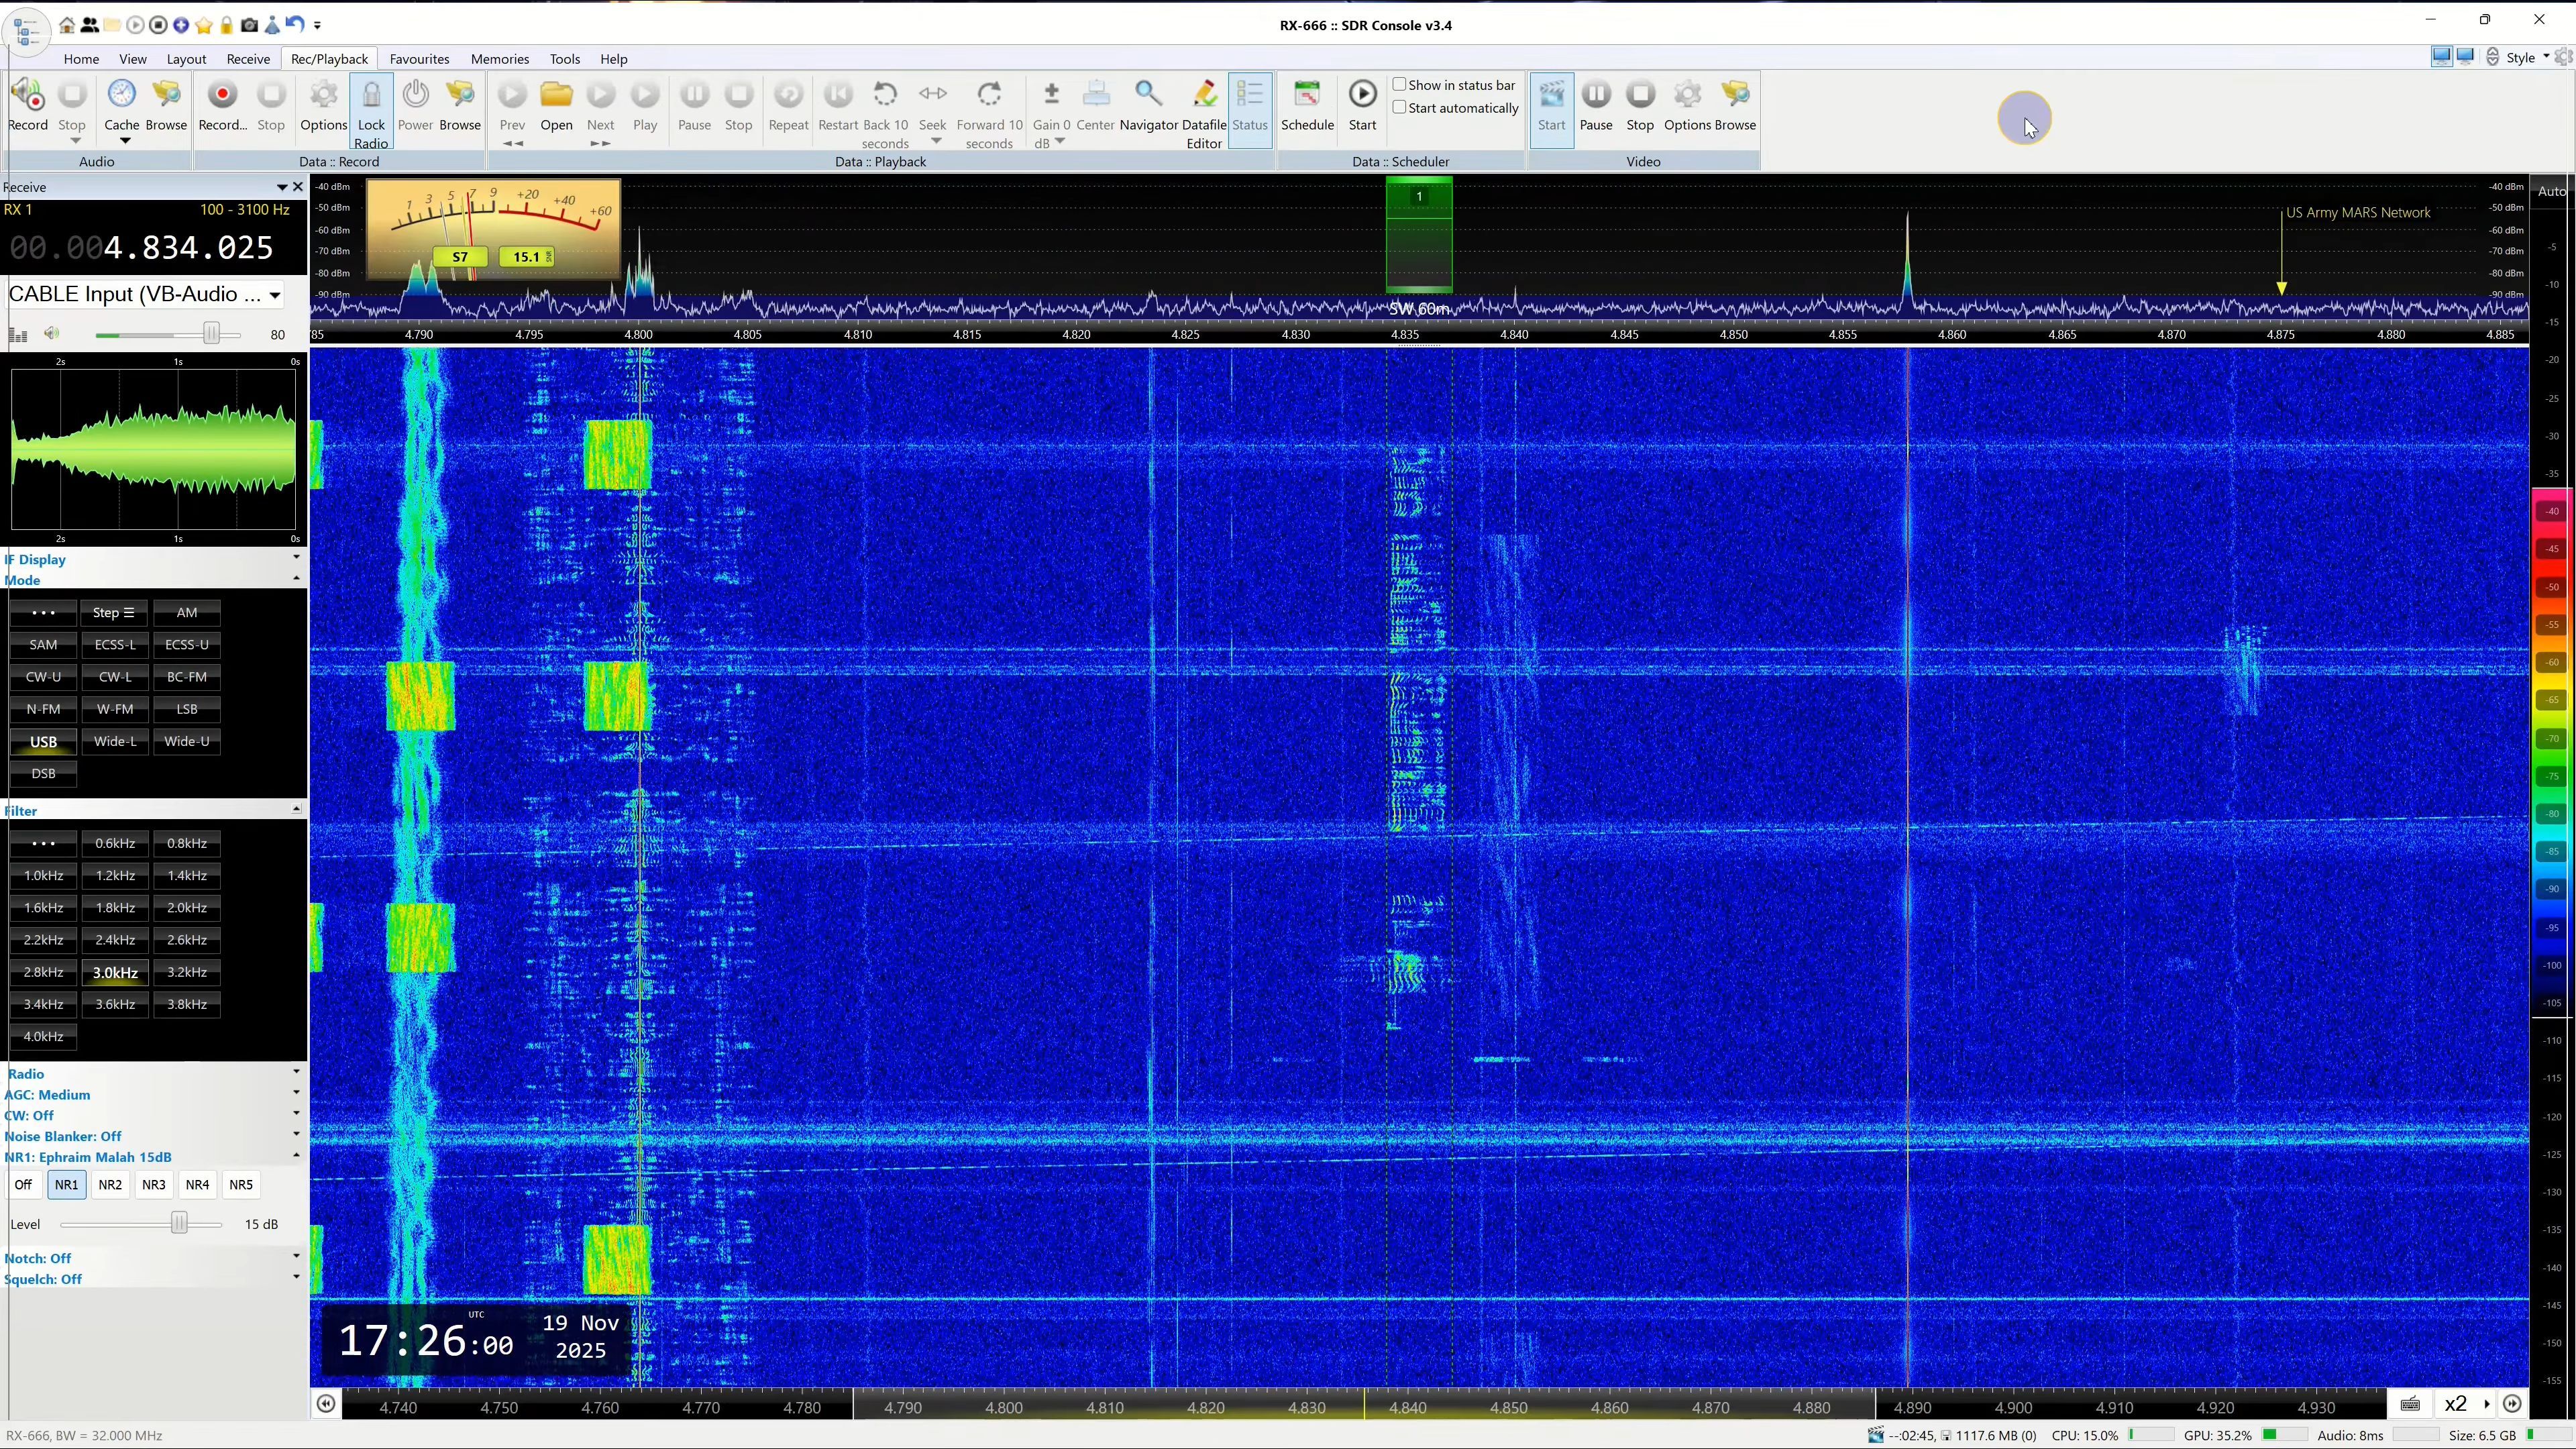Turn noise reduction Off
The height and width of the screenshot is (1449, 2576).
point(23,1185)
